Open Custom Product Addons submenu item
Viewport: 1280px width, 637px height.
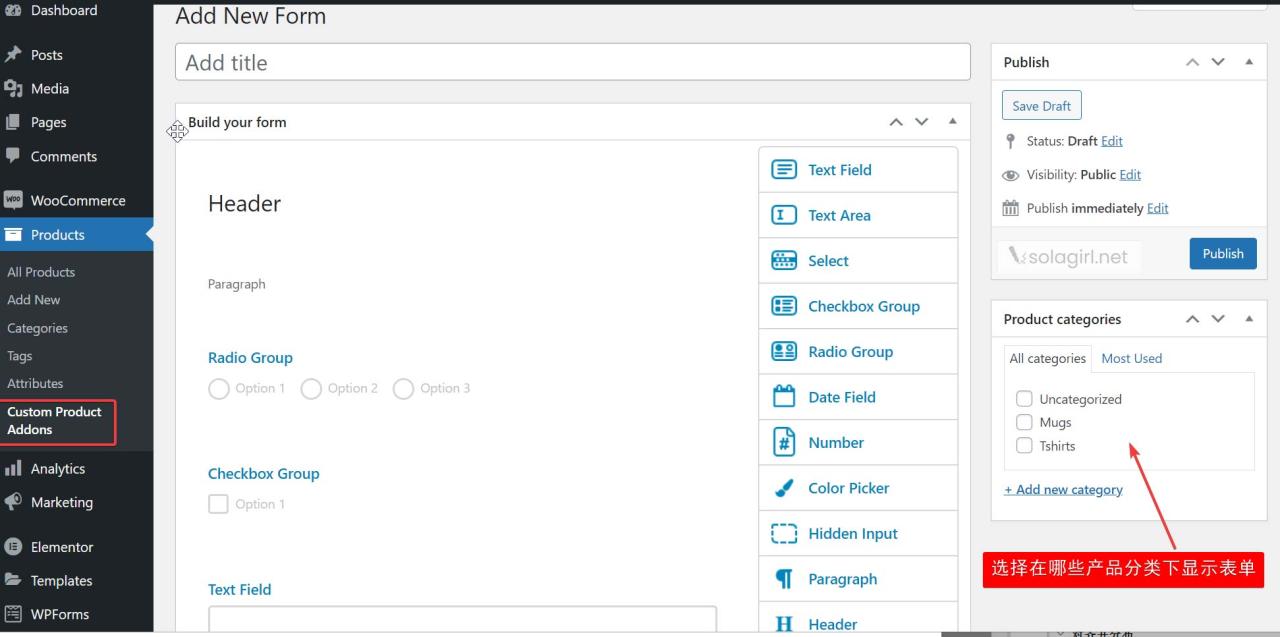pos(55,420)
